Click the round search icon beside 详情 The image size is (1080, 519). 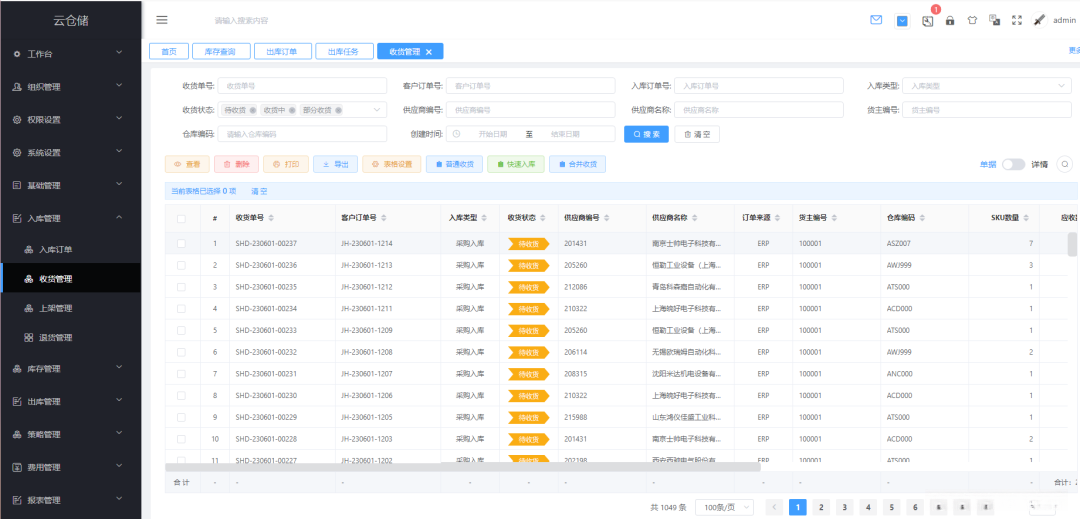(x=1065, y=164)
